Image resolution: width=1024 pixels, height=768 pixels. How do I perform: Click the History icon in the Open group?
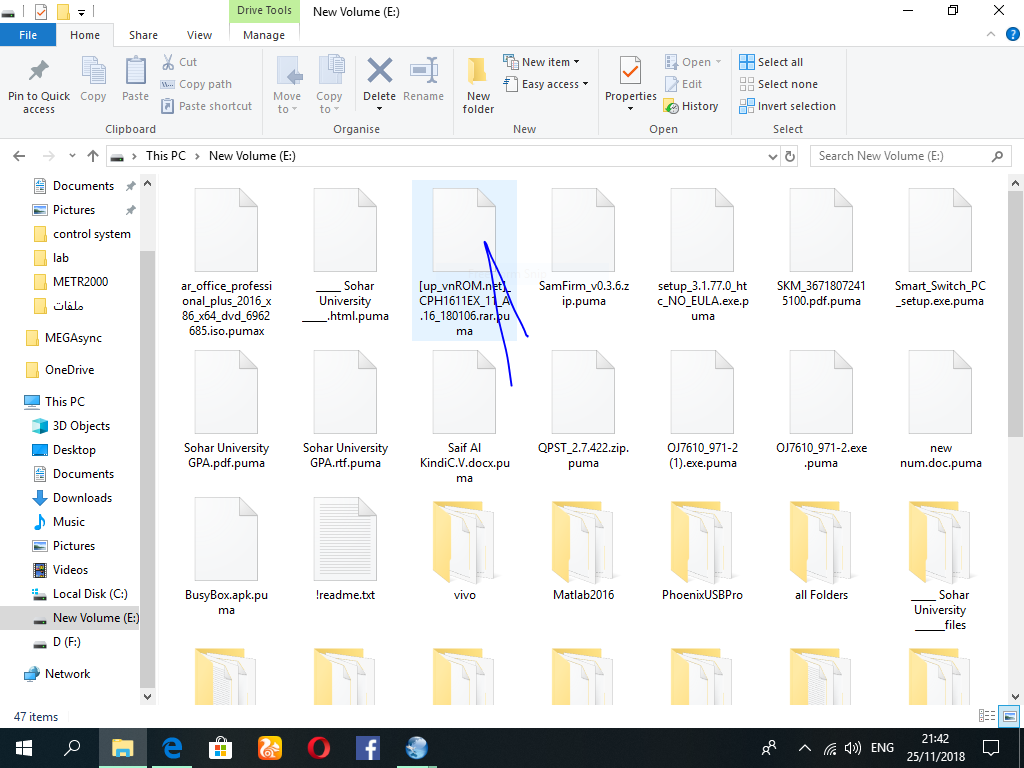tap(693, 106)
